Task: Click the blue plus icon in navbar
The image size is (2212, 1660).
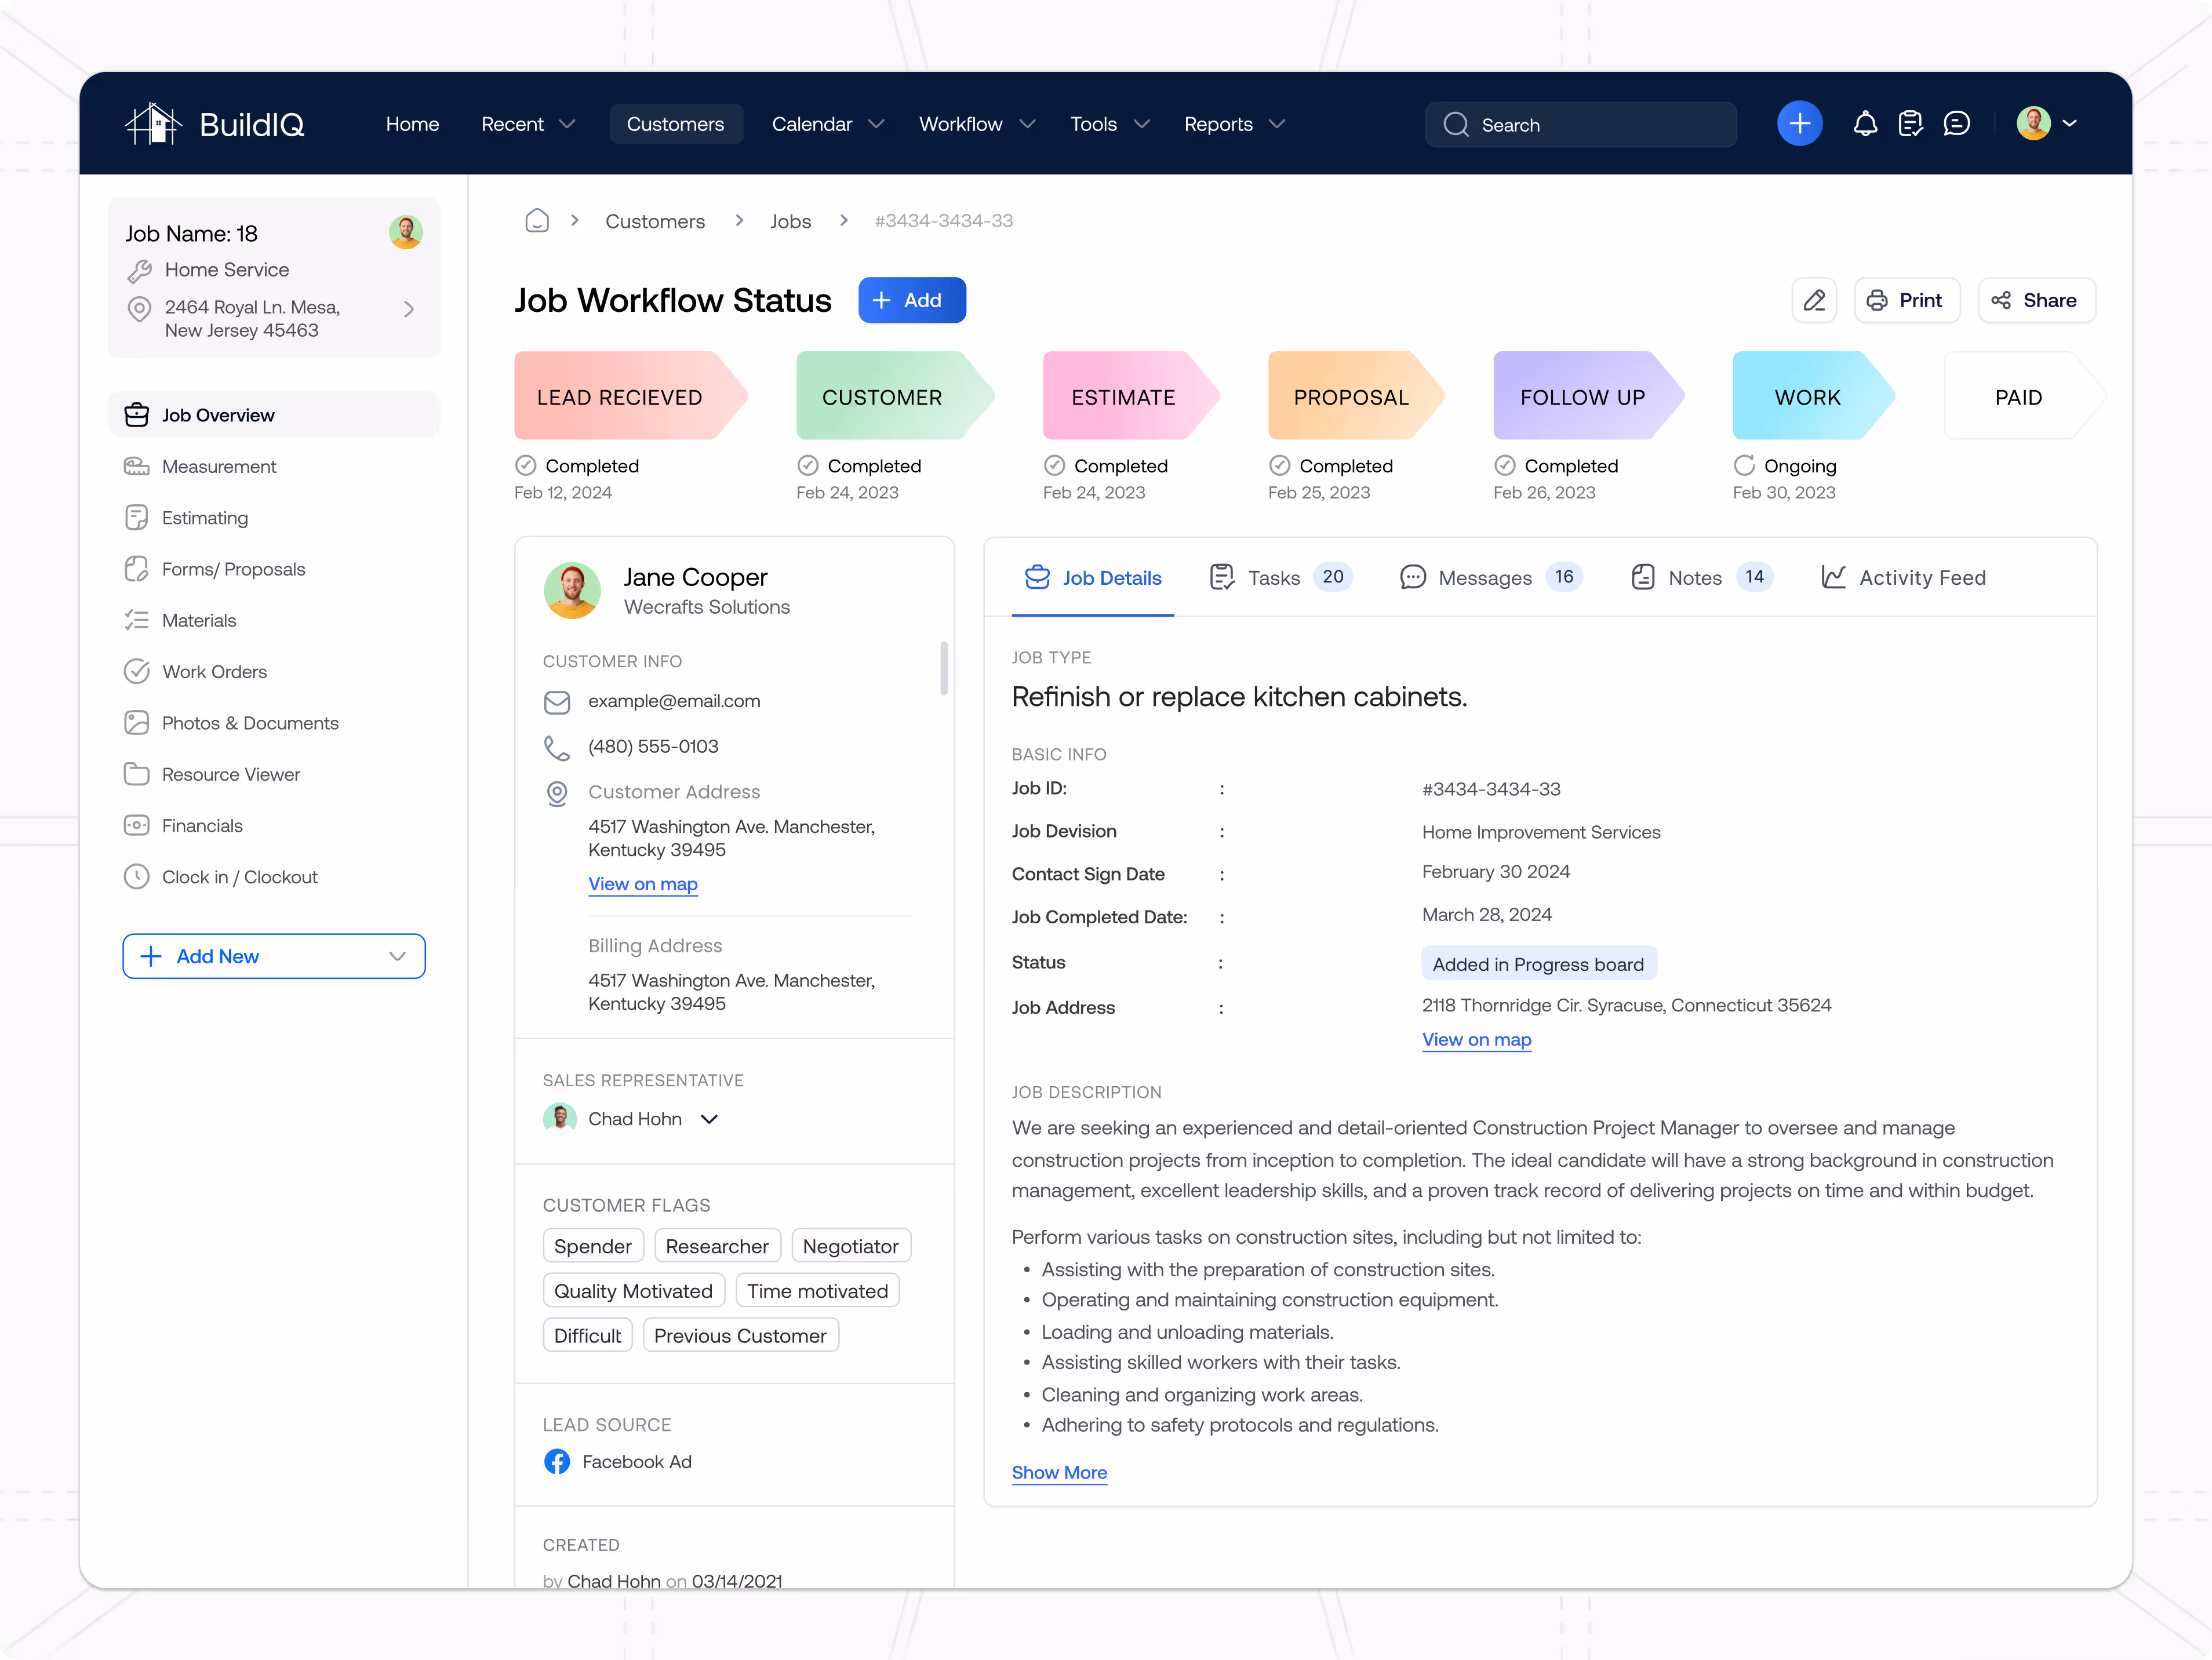Action: [1799, 124]
